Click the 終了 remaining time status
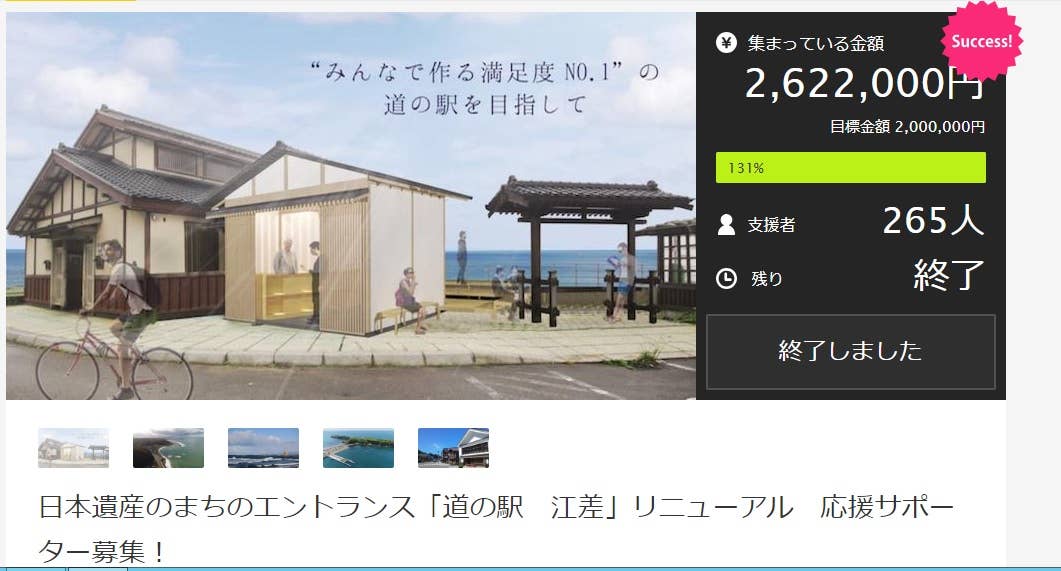The height and width of the screenshot is (571, 1061). (x=949, y=275)
